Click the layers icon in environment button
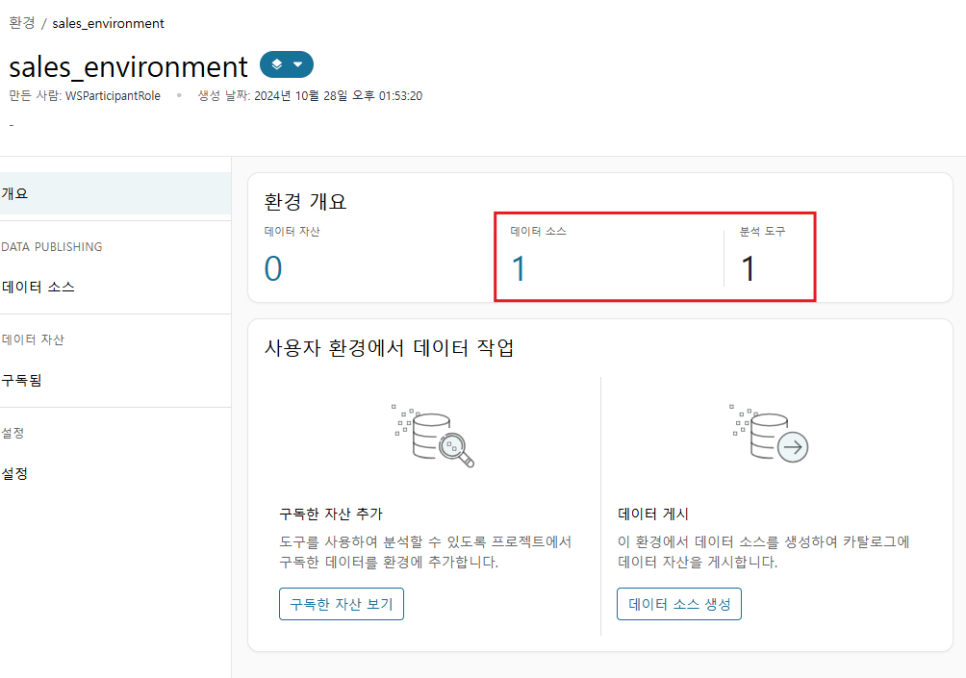 pyautogui.click(x=277, y=64)
